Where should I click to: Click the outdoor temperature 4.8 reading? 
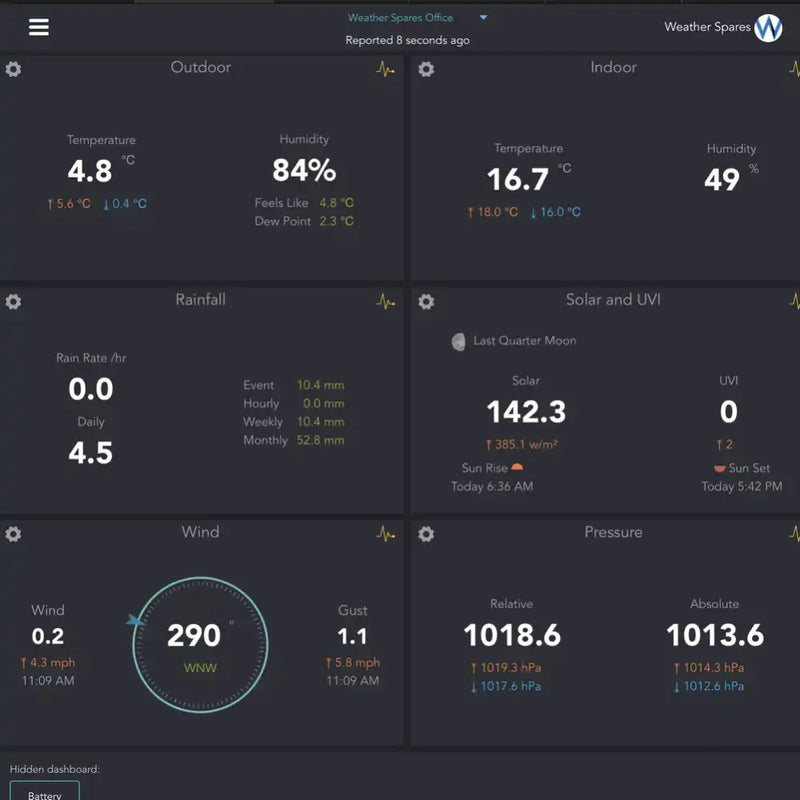(90, 171)
